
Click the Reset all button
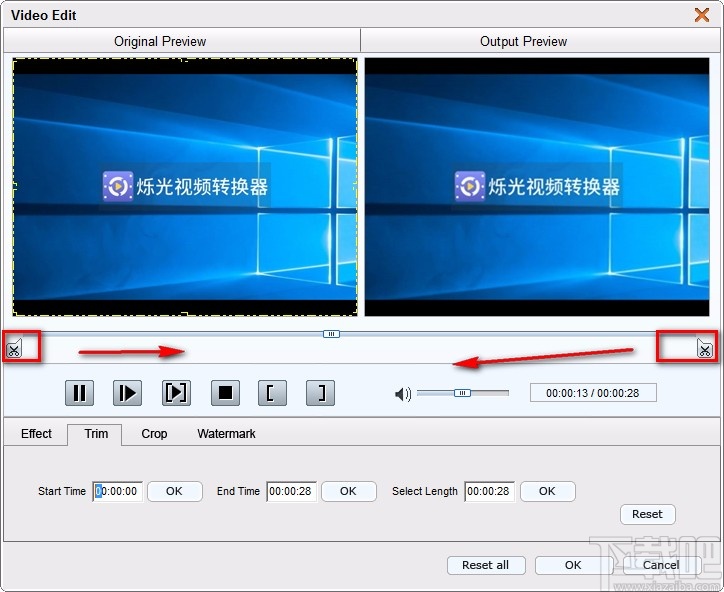pyautogui.click(x=486, y=565)
